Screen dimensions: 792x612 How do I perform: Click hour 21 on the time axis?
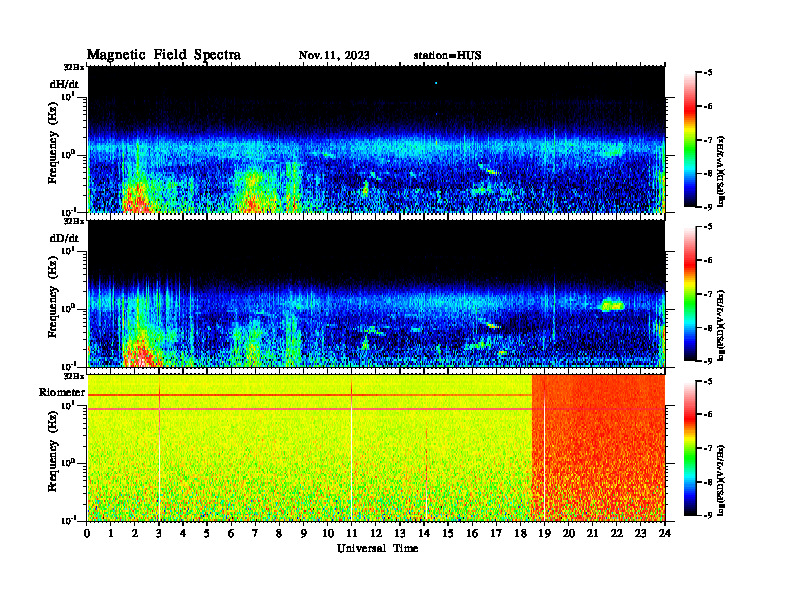coord(592,533)
